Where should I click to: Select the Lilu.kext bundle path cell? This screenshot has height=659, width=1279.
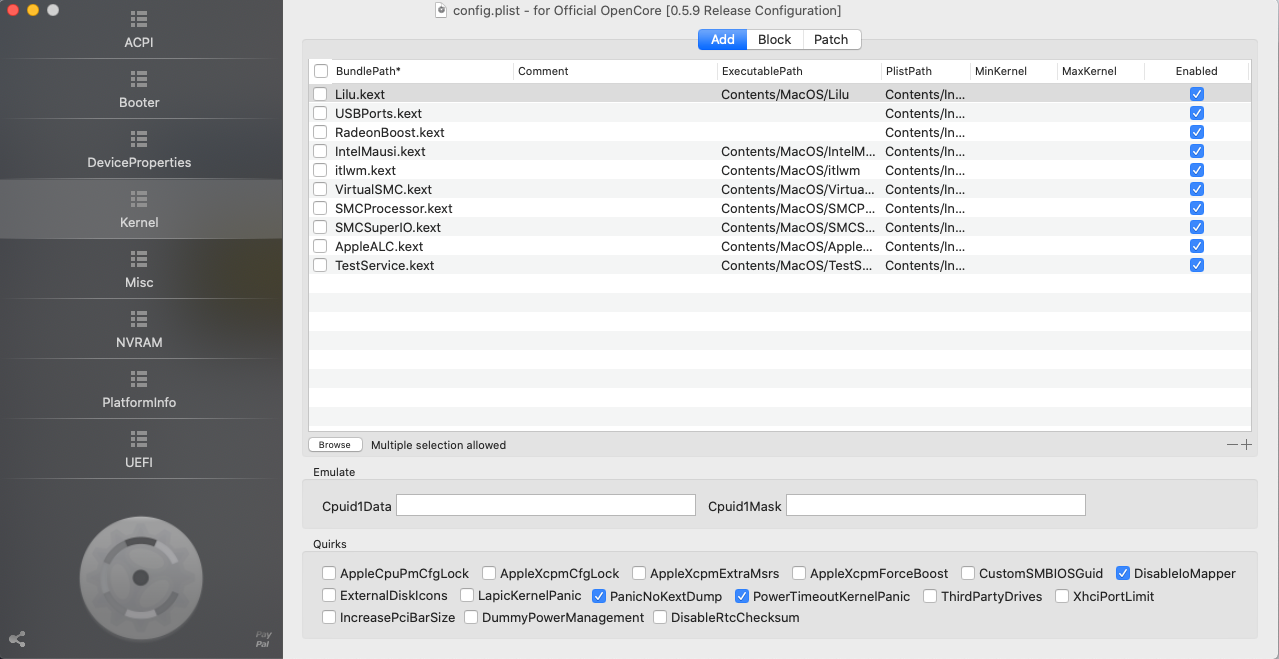[360, 94]
